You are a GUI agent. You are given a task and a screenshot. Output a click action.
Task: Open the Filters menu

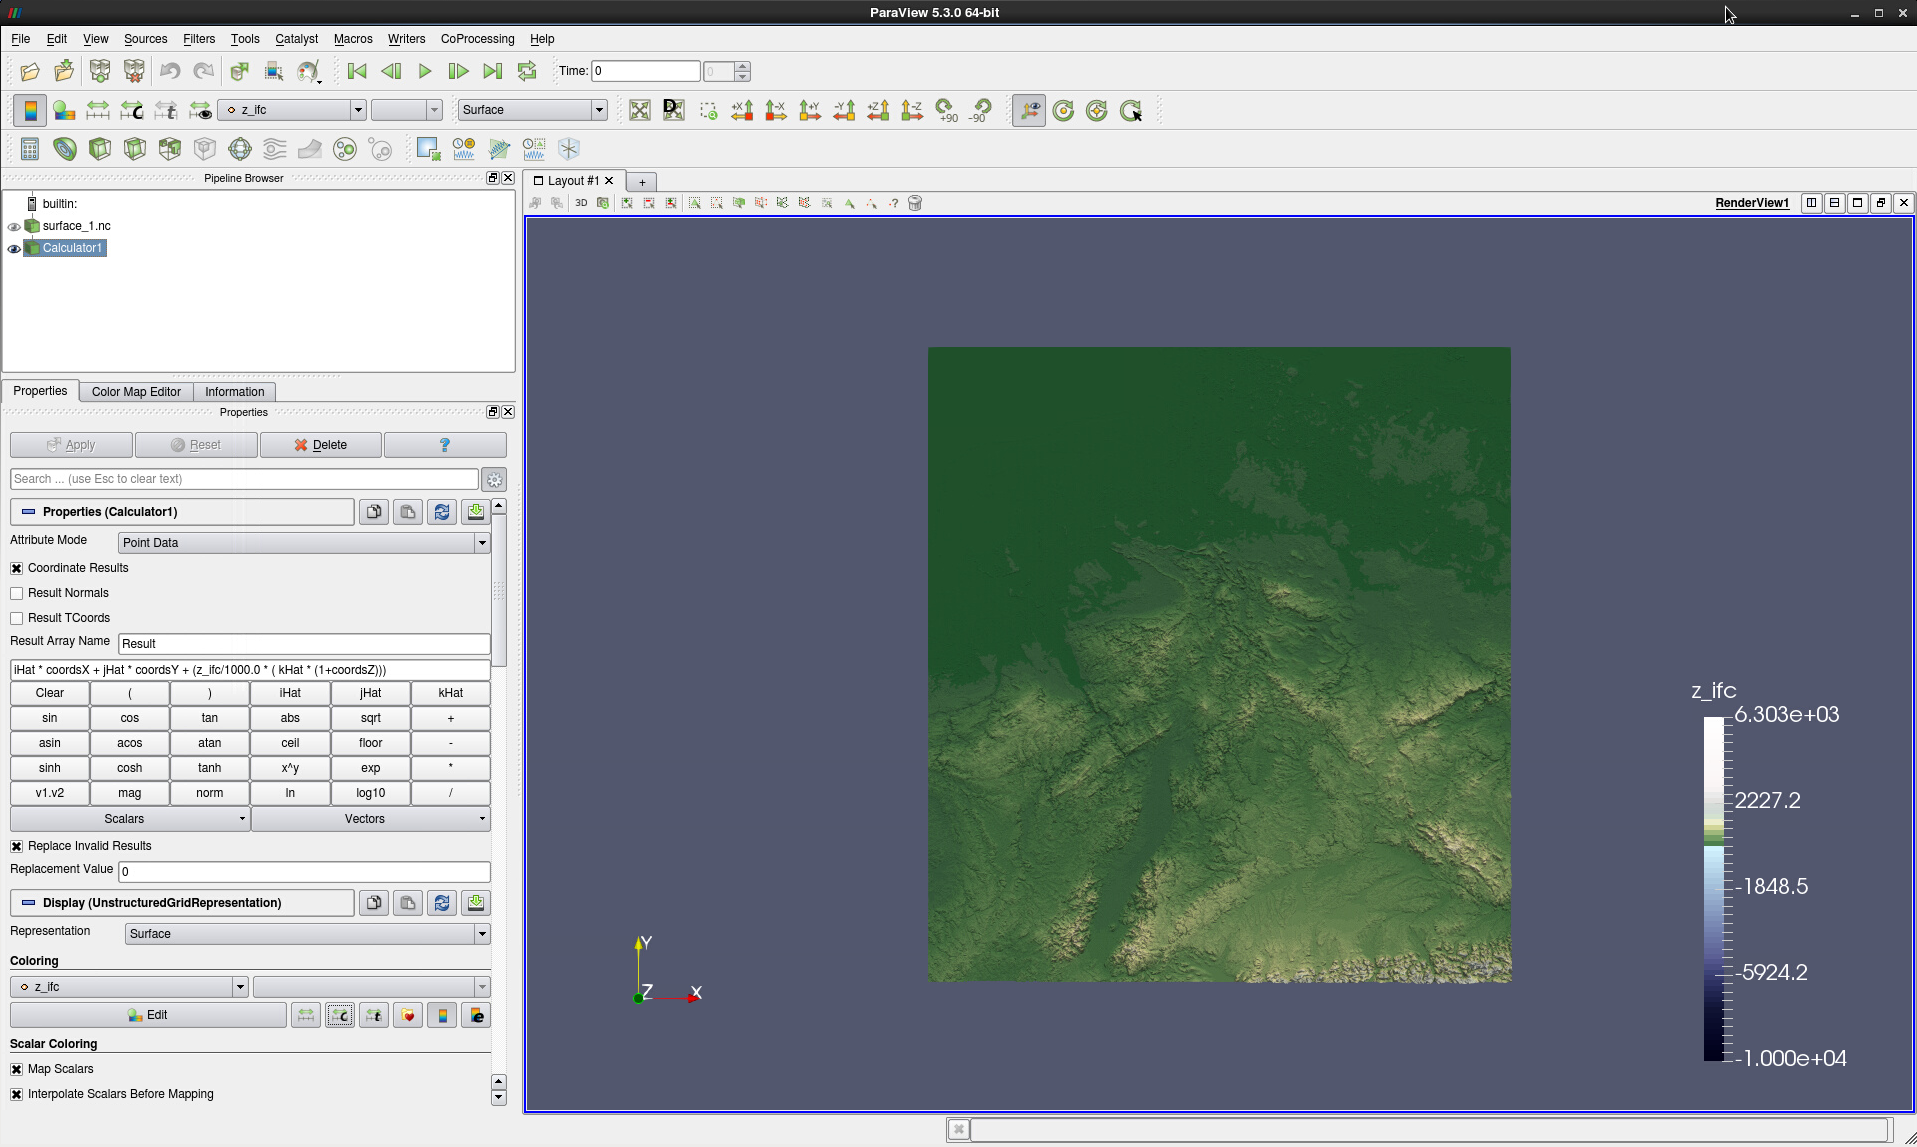198,39
